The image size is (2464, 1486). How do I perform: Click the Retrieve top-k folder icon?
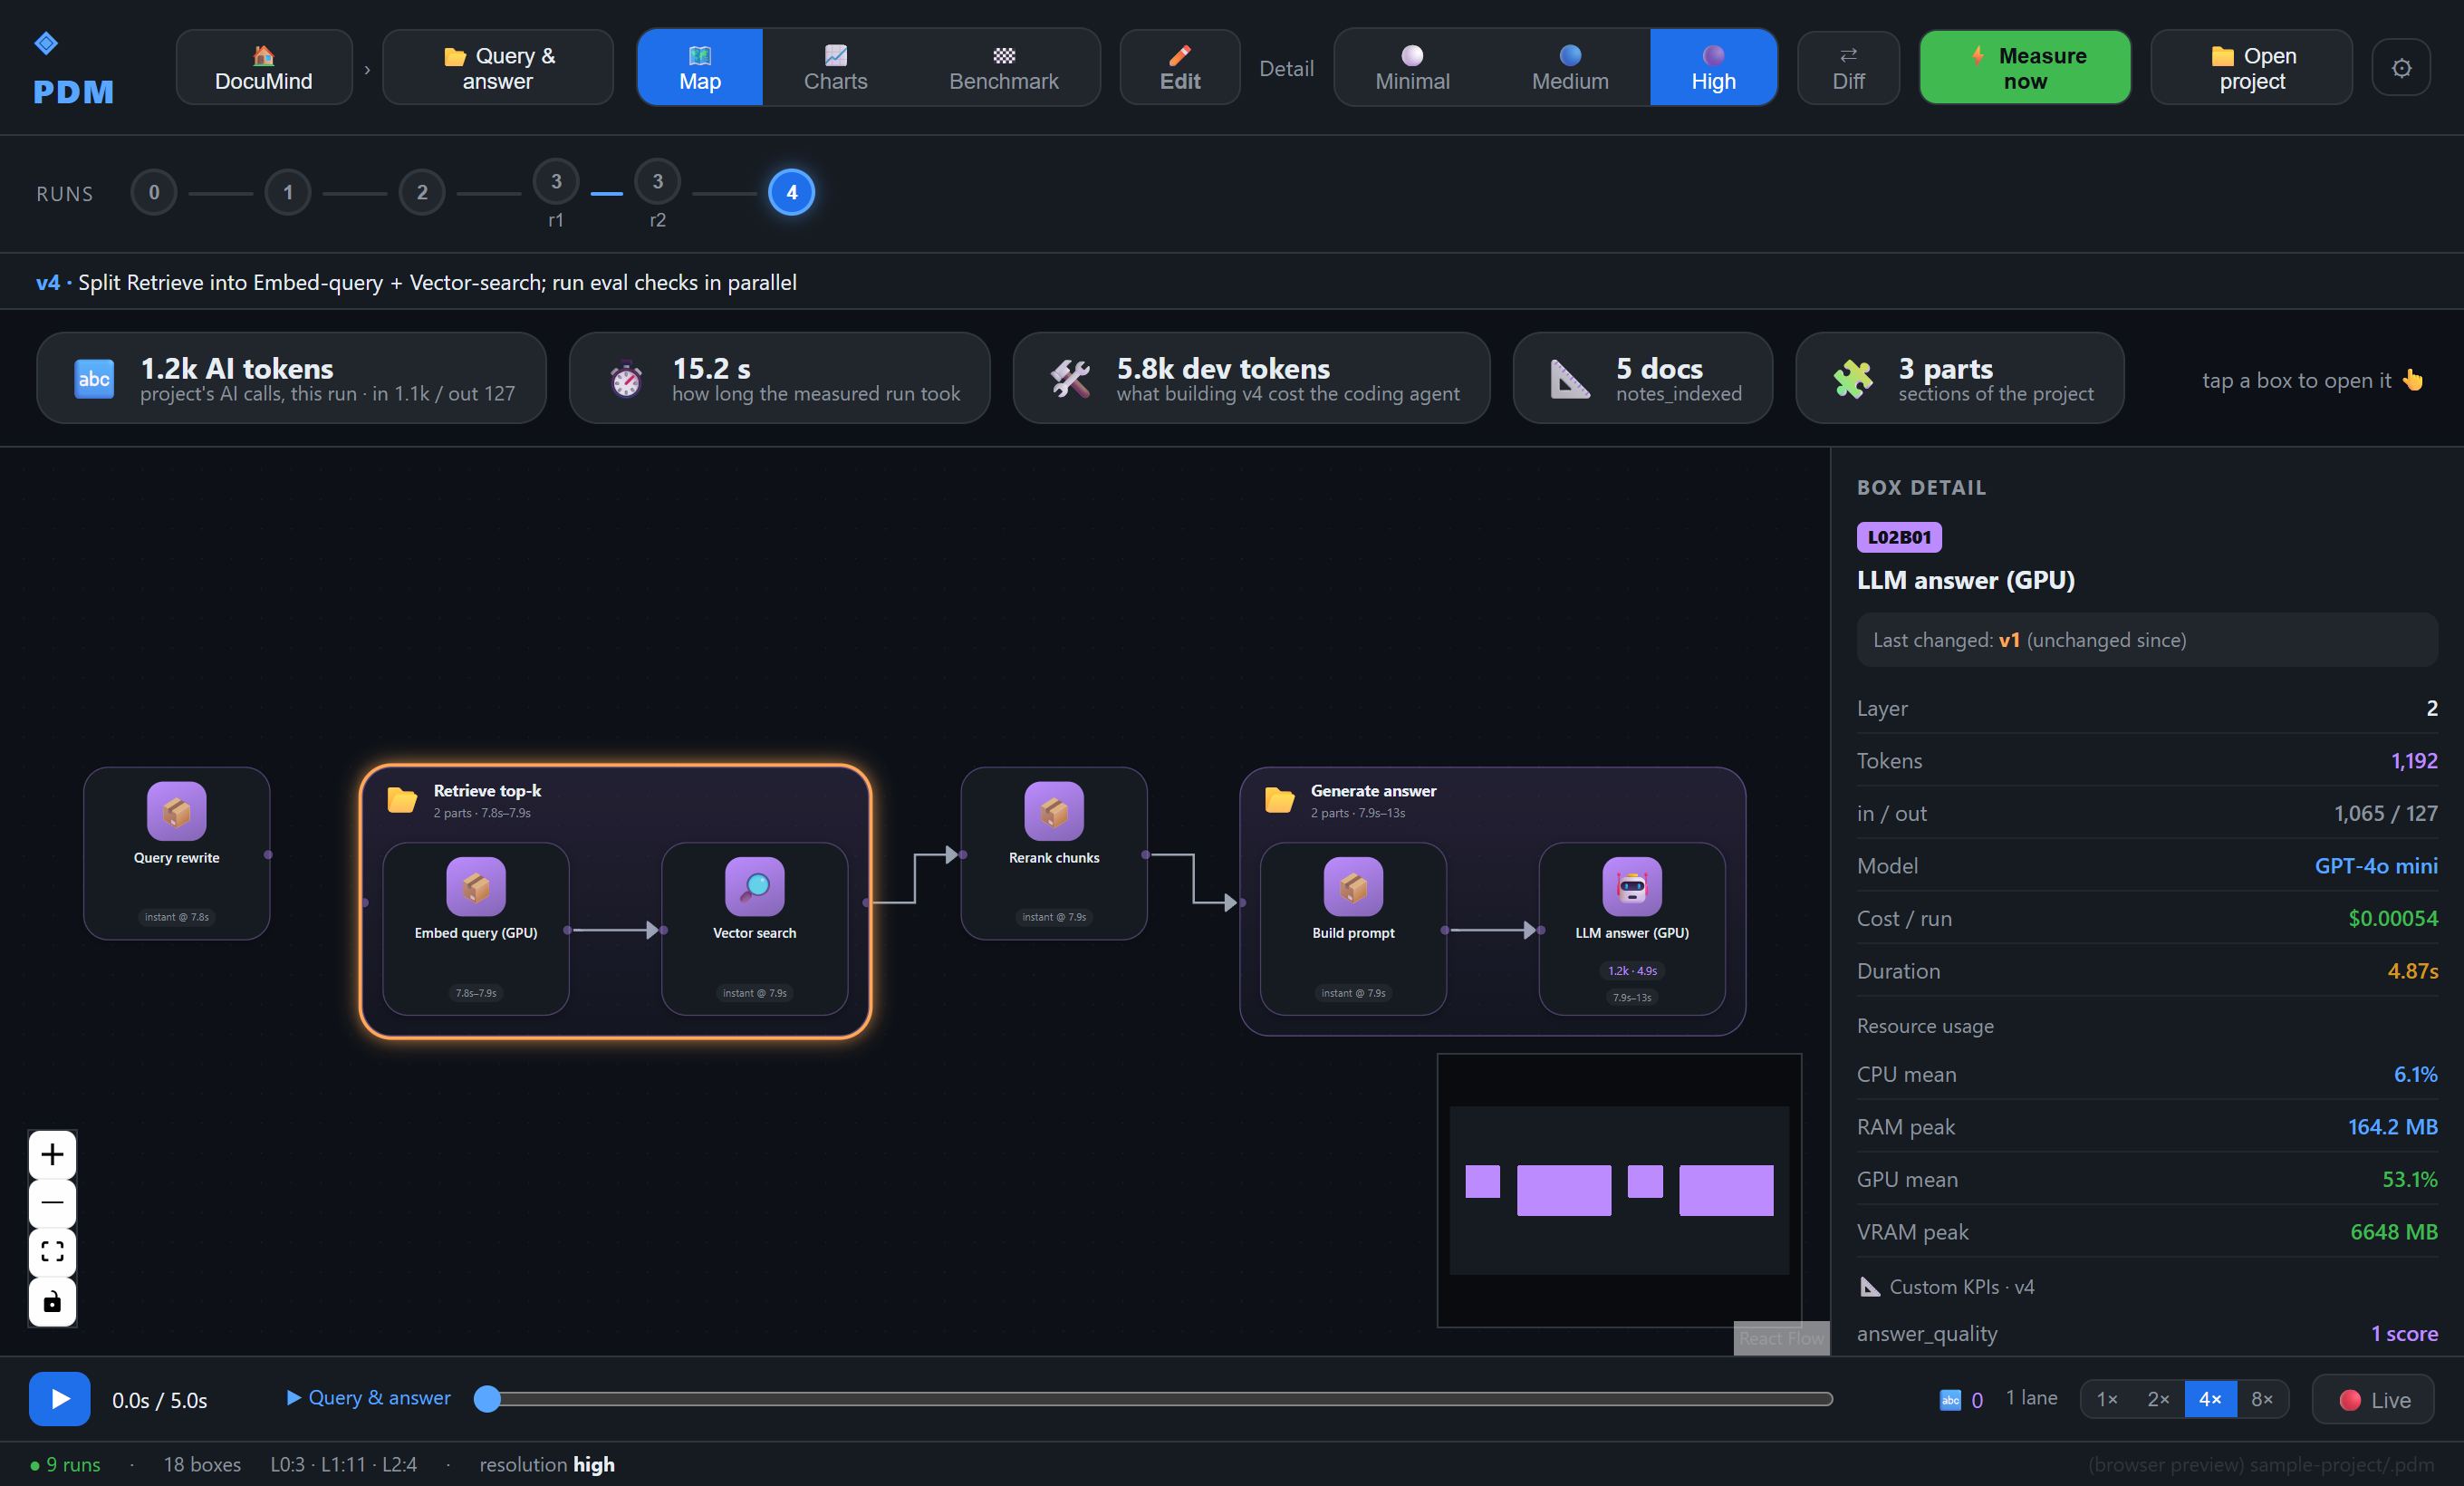pos(402,800)
